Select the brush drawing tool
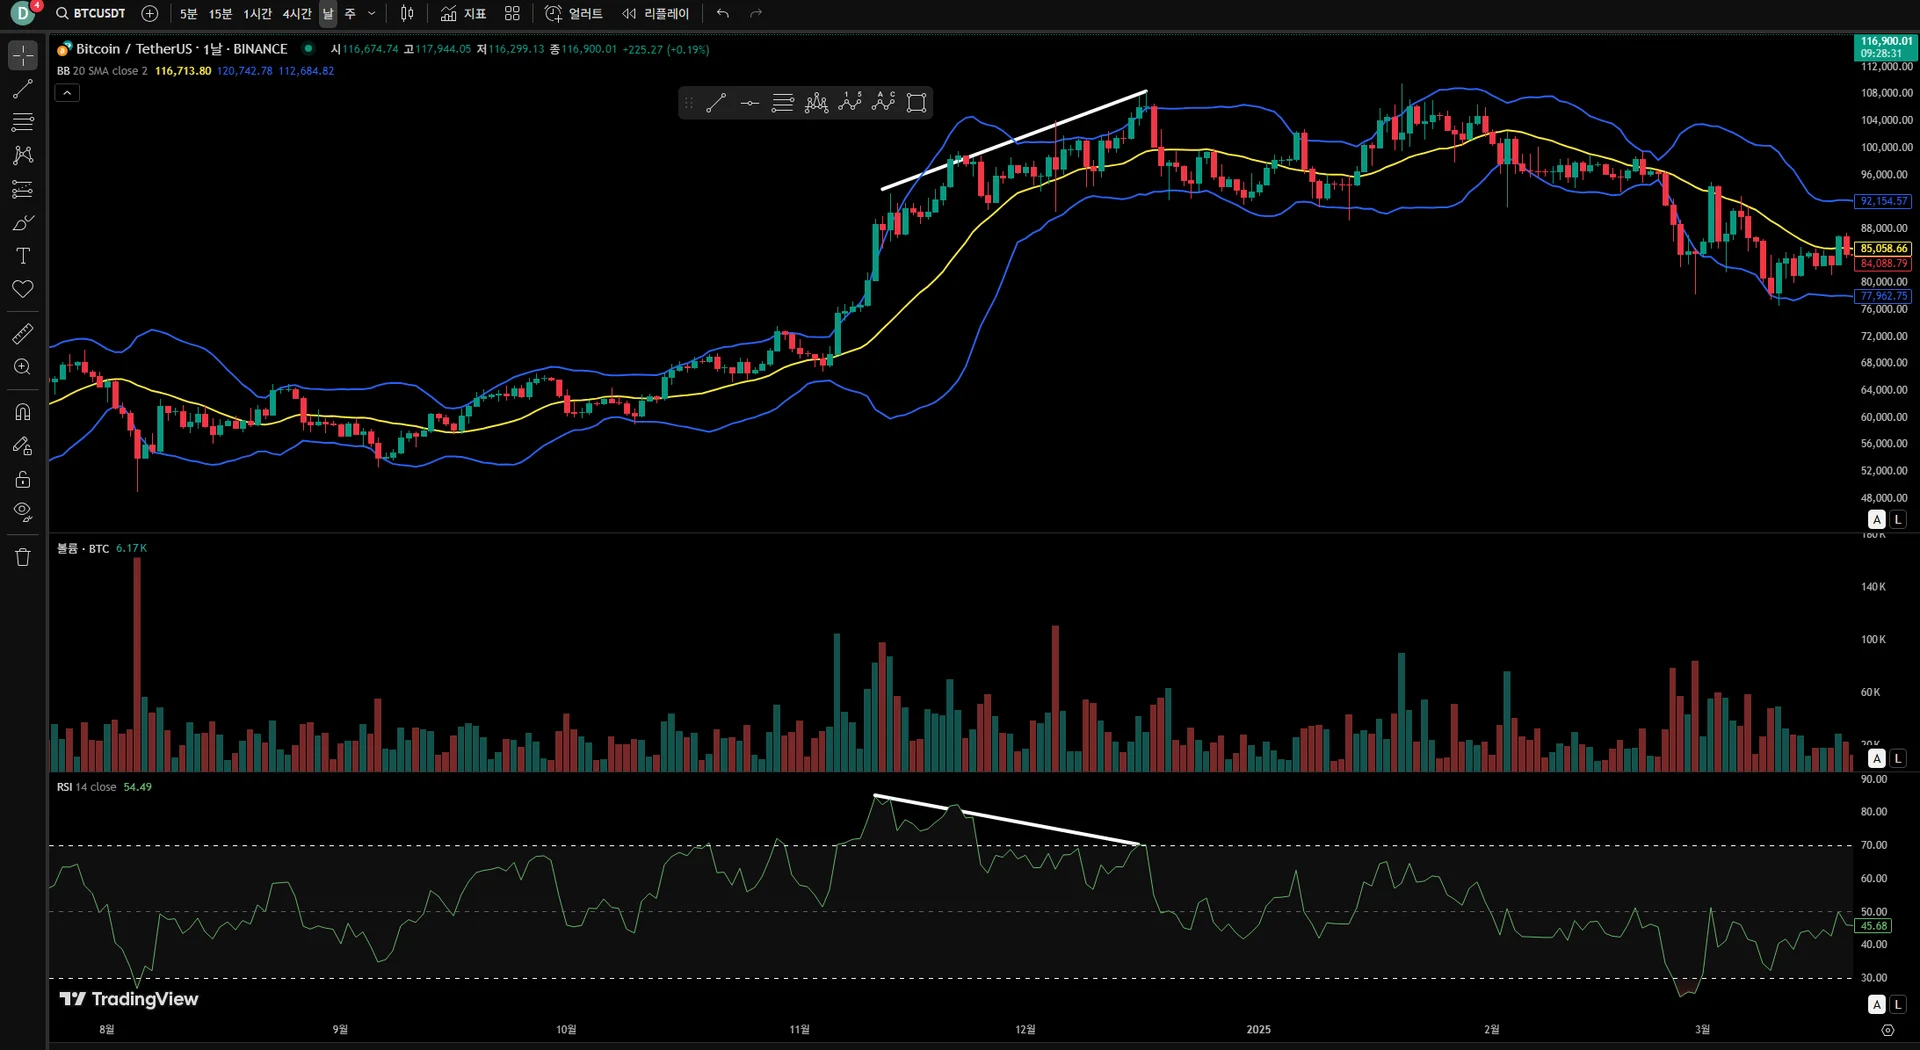Viewport: 1920px width, 1050px height. click(x=23, y=222)
